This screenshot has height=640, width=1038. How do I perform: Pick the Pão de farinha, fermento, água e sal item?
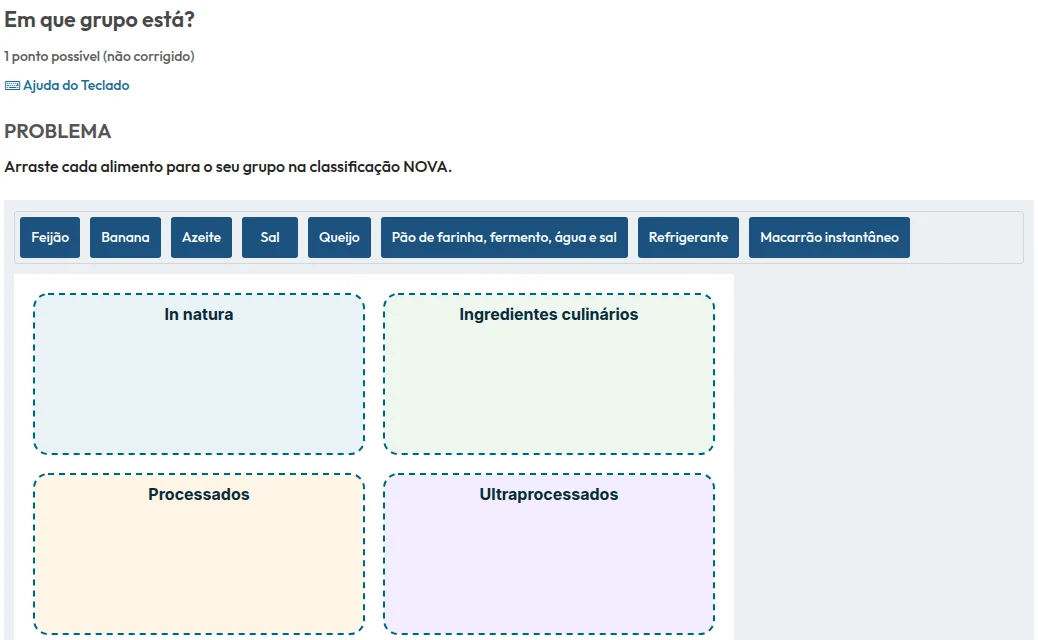[504, 237]
